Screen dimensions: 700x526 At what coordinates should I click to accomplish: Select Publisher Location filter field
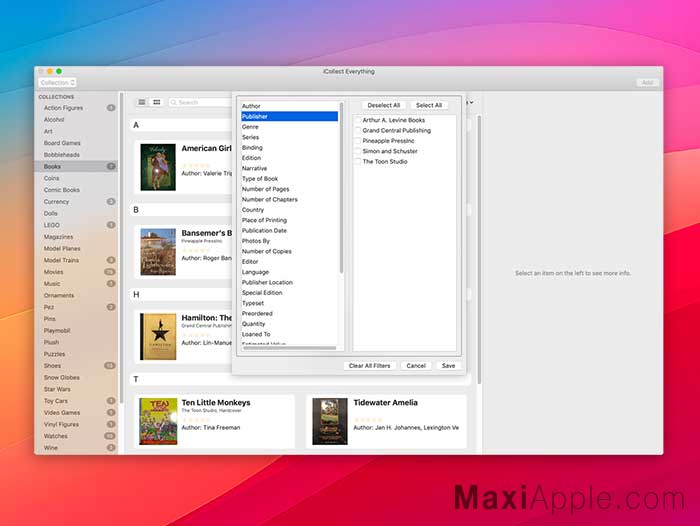(289, 282)
